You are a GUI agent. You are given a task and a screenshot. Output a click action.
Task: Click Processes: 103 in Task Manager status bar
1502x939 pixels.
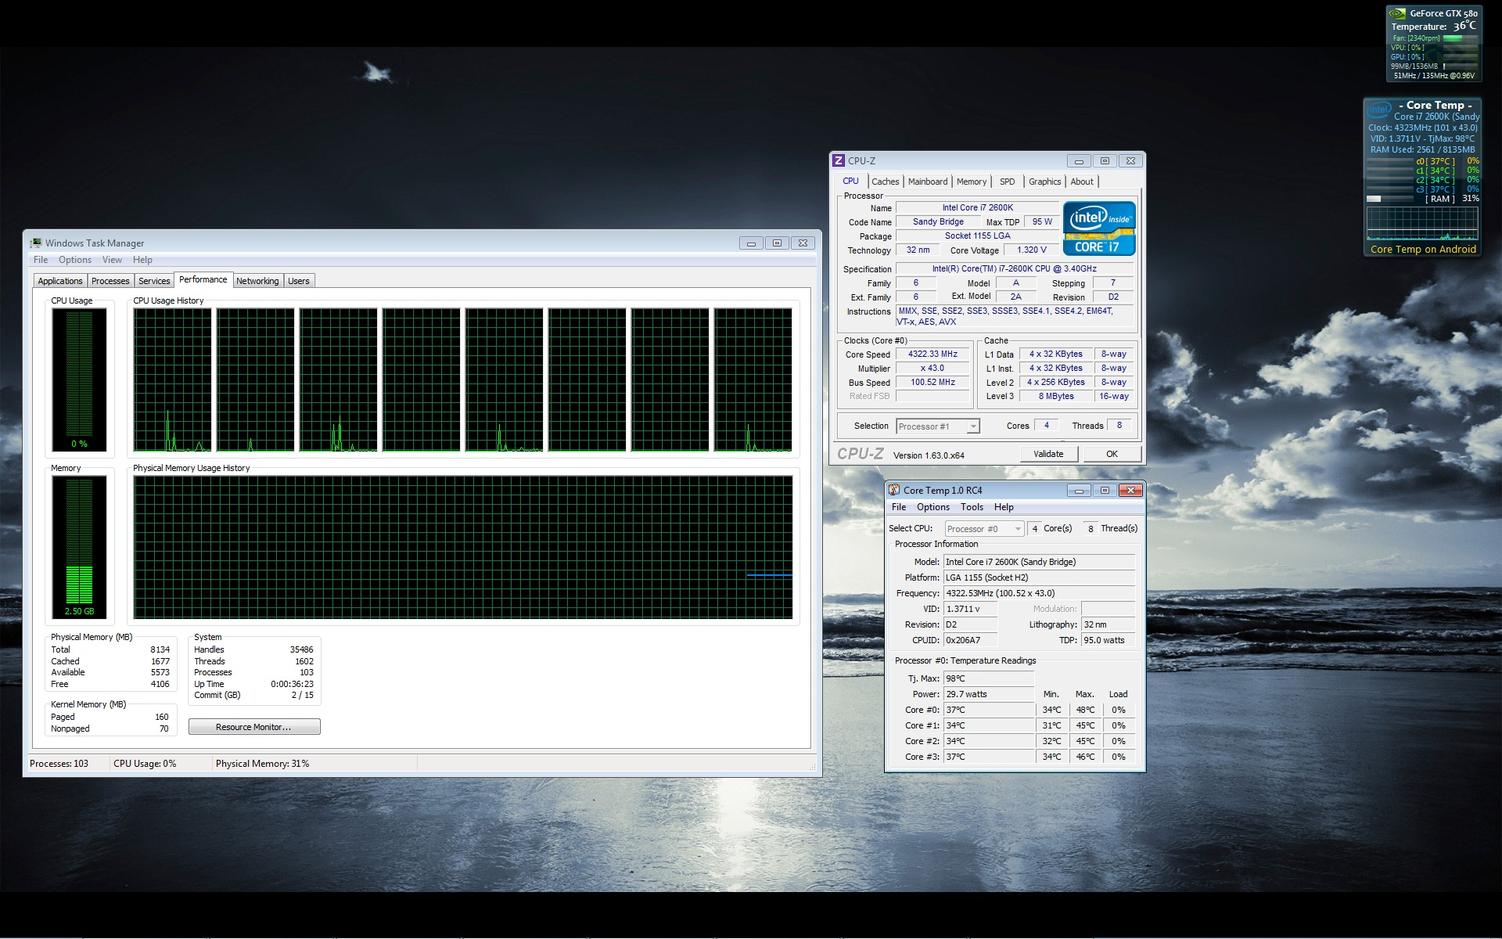point(59,764)
